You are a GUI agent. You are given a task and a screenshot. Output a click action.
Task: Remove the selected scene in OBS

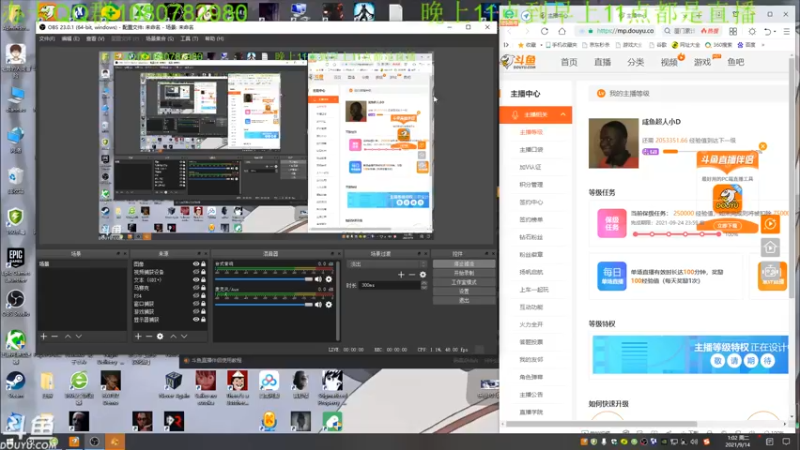click(x=55, y=336)
